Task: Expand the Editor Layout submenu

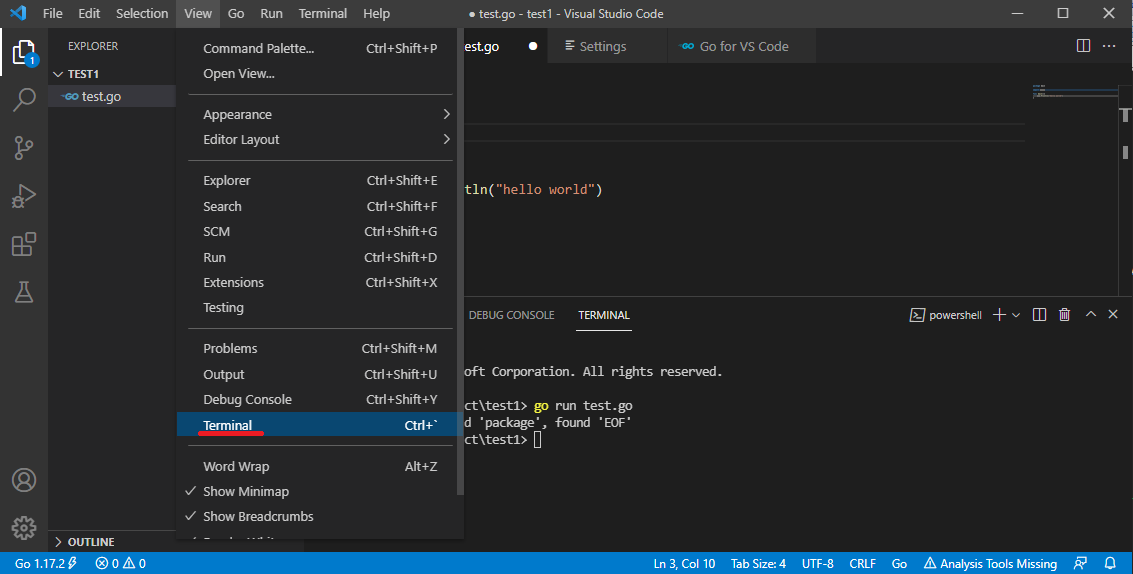Action: [x=318, y=140]
